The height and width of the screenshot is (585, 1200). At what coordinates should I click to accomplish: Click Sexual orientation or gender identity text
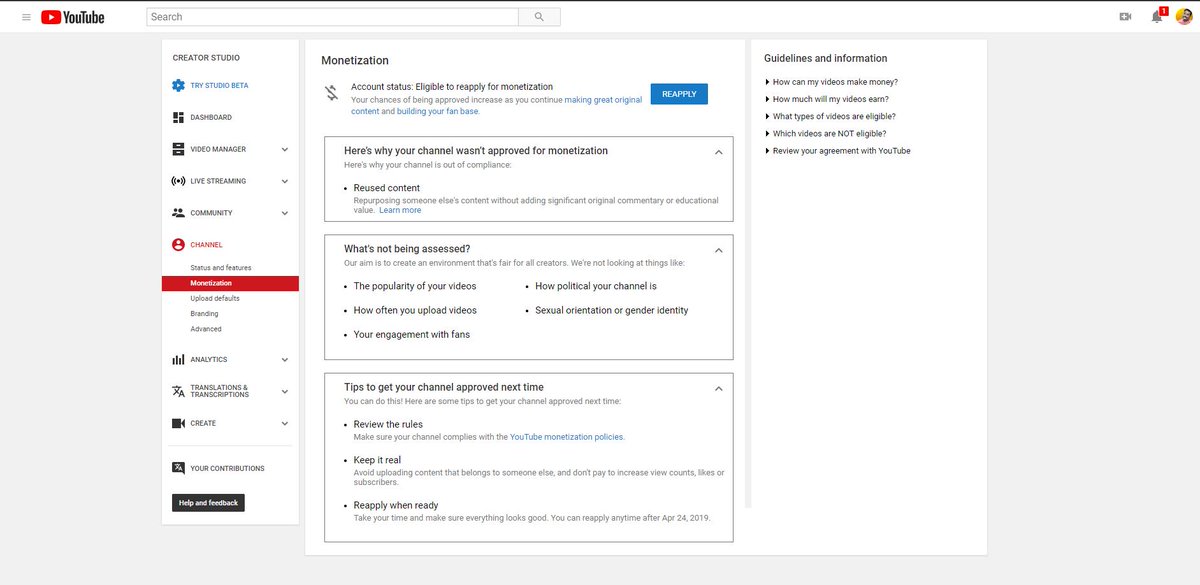612,310
